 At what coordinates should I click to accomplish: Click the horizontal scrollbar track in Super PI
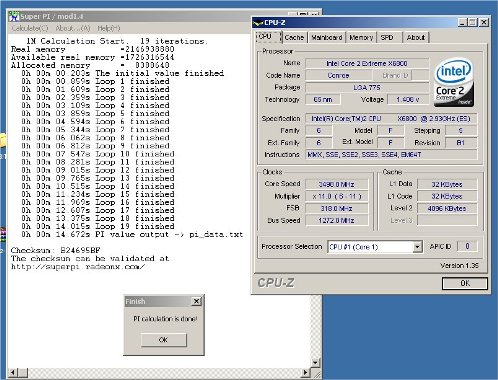pyautogui.click(x=165, y=373)
